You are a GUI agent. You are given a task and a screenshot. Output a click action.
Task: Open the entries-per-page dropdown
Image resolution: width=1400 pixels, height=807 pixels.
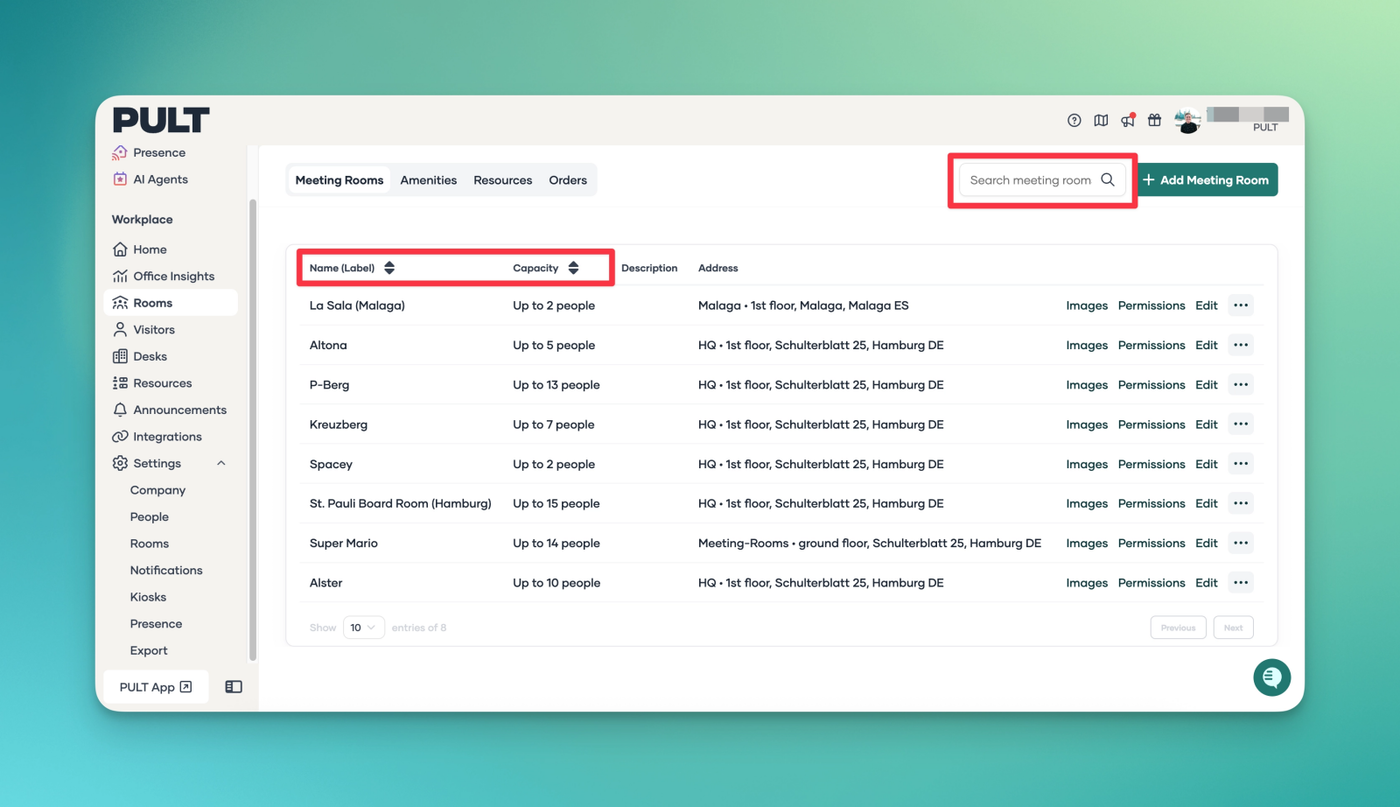pyautogui.click(x=363, y=628)
